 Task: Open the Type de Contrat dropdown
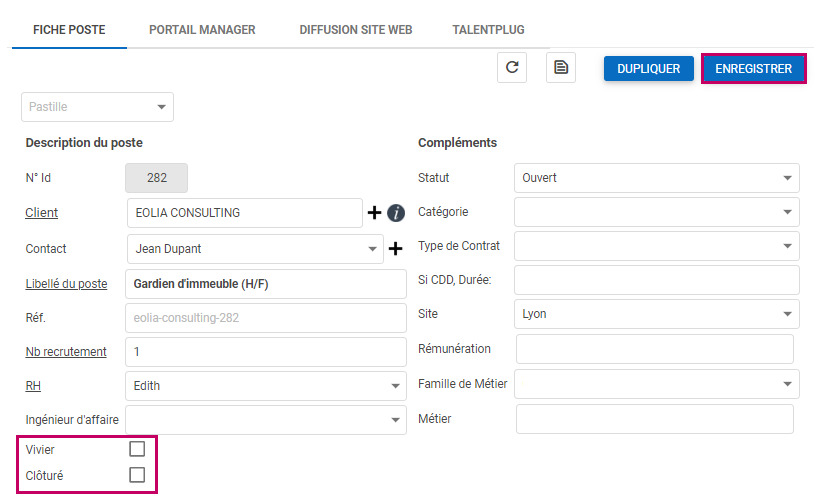coord(656,246)
